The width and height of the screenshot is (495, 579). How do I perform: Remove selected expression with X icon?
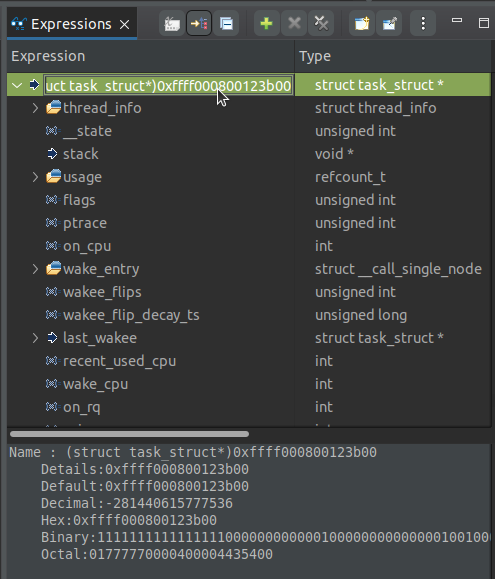pyautogui.click(x=294, y=24)
